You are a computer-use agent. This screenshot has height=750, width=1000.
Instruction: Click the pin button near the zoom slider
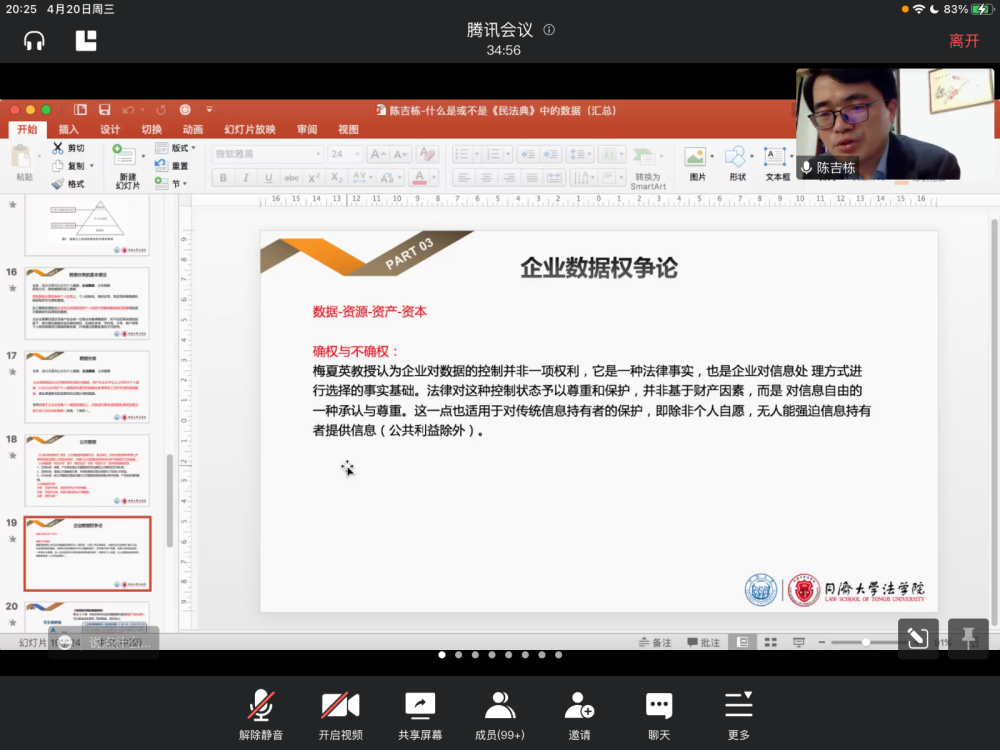pyautogui.click(x=968, y=637)
